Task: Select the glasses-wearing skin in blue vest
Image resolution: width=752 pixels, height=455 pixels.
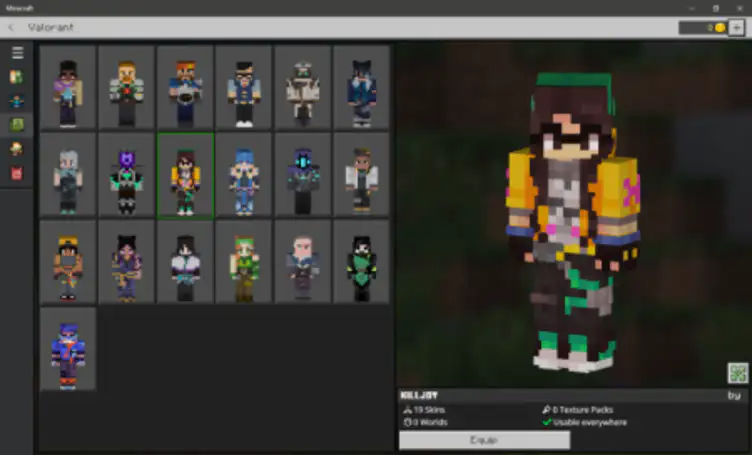Action: pos(244,88)
